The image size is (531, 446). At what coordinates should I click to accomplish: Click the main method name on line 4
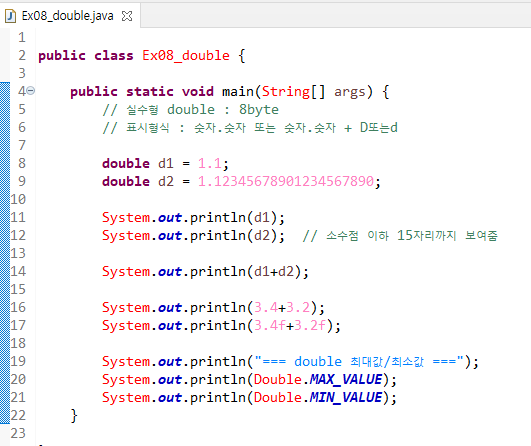(x=238, y=91)
